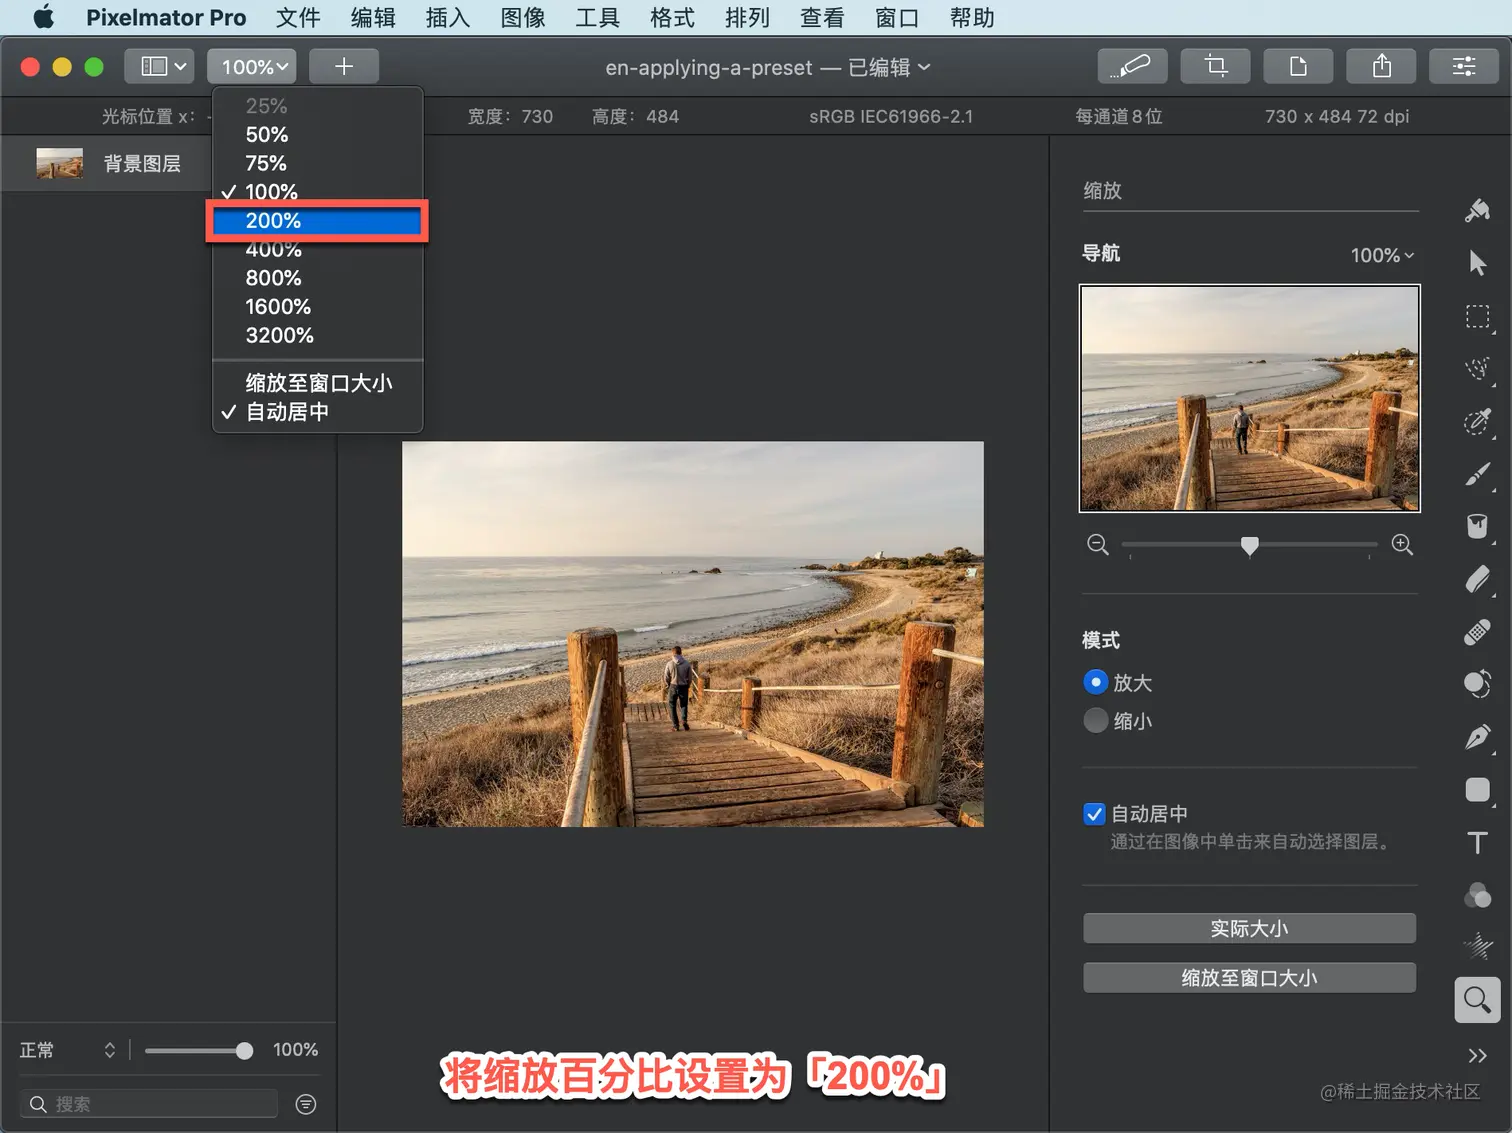The image size is (1512, 1133).
Task: Open the sidebar view dropdown
Action: point(159,66)
